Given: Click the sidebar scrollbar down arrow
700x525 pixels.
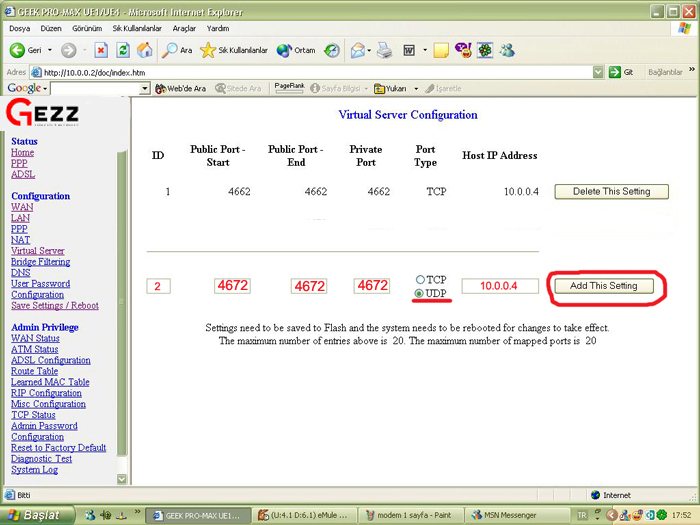Looking at the screenshot, I should 121,479.
